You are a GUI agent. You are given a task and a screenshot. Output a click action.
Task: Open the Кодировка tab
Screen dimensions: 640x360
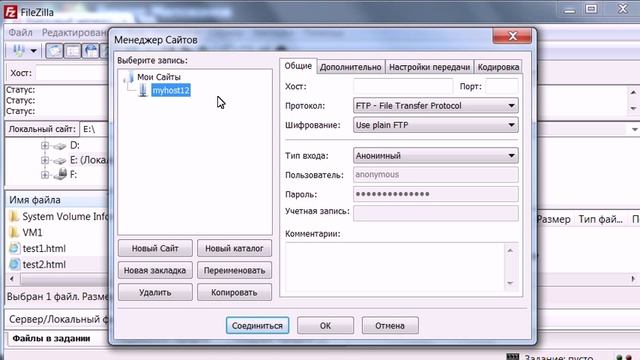pyautogui.click(x=498, y=67)
